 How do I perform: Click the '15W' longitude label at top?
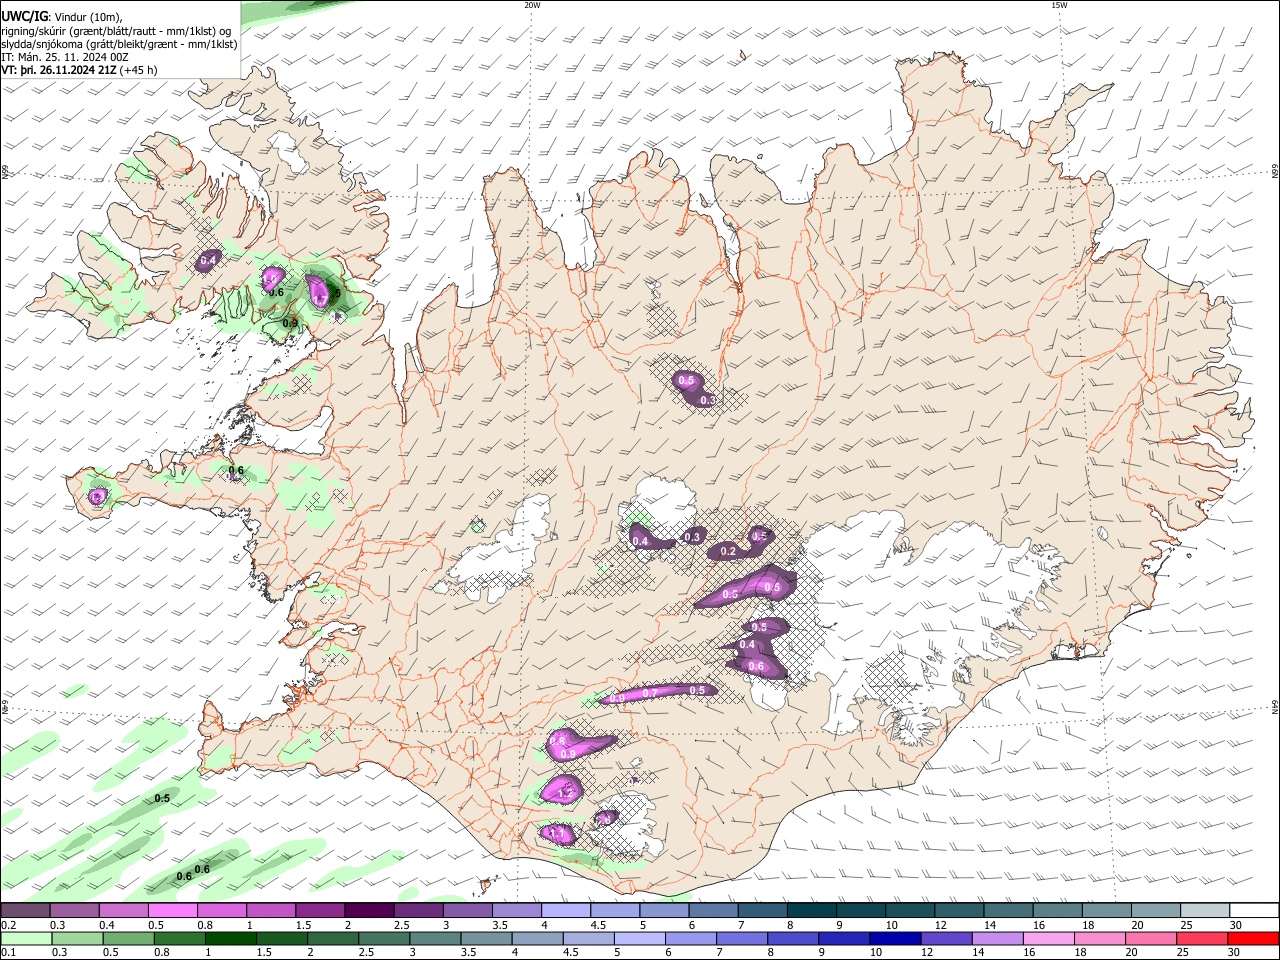click(1059, 5)
